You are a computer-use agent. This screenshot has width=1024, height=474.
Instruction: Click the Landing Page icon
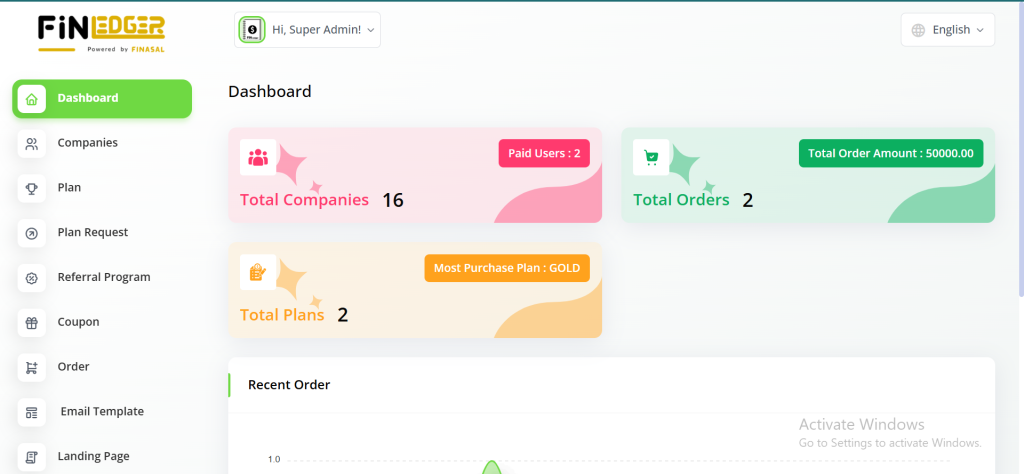click(32, 457)
